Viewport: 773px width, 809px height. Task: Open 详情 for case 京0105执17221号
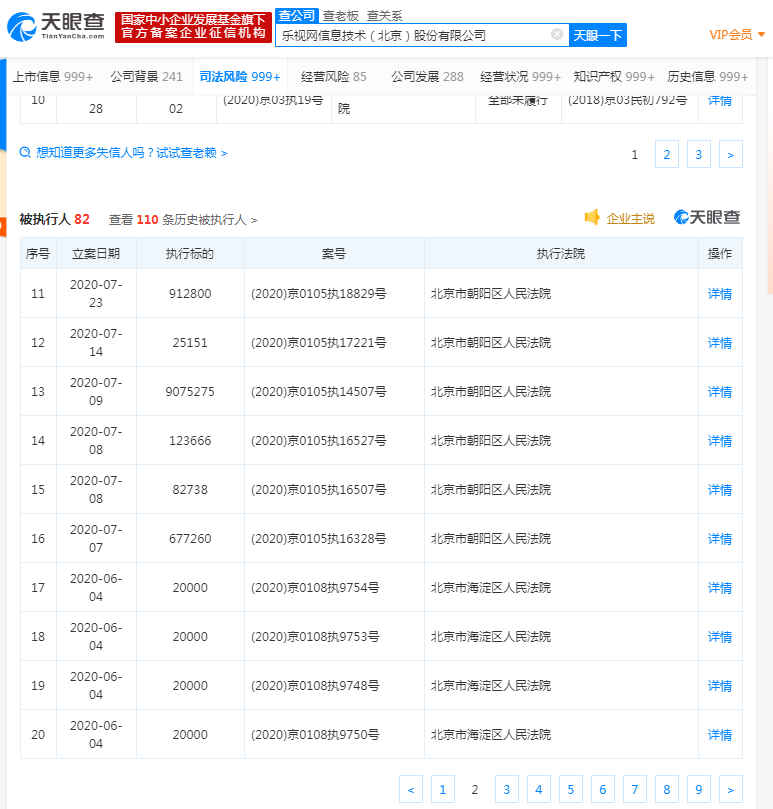(719, 343)
